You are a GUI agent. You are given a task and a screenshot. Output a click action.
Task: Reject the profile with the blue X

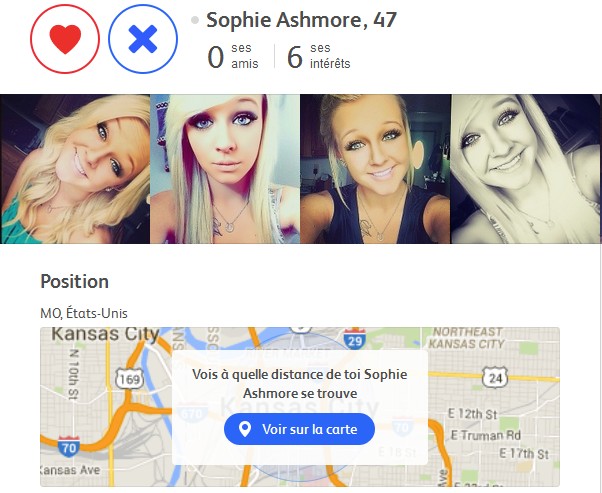pyautogui.click(x=143, y=39)
